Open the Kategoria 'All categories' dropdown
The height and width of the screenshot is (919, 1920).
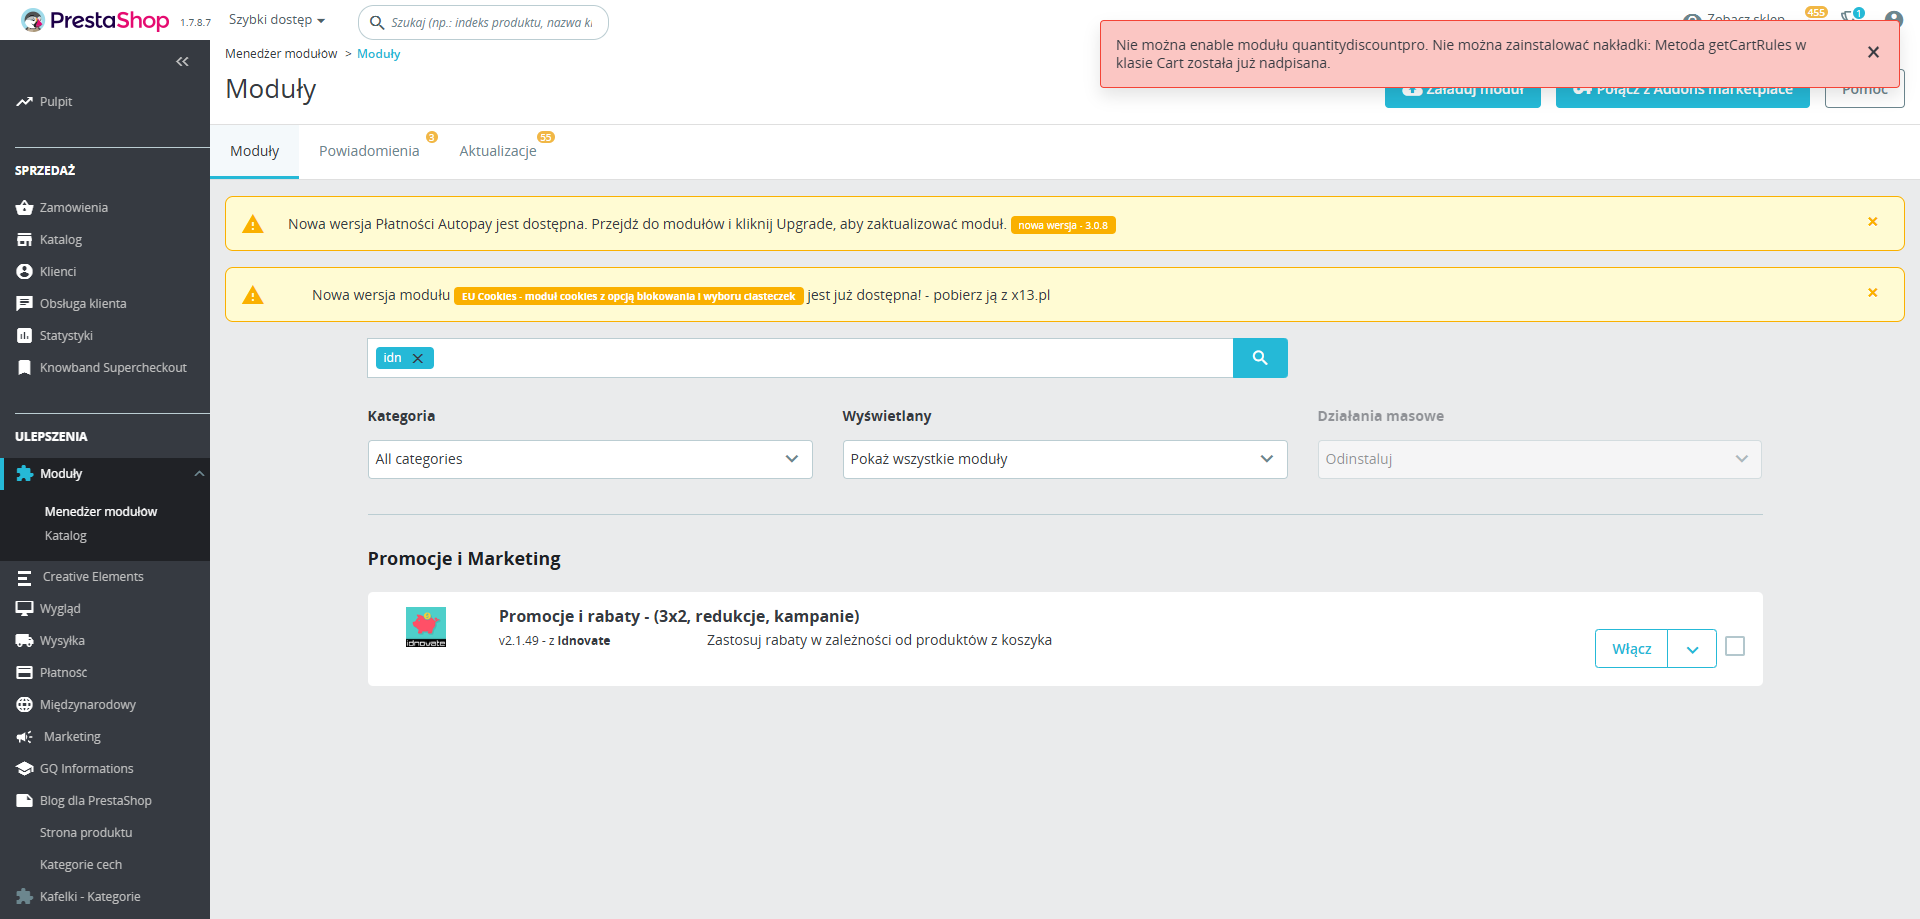(590, 459)
